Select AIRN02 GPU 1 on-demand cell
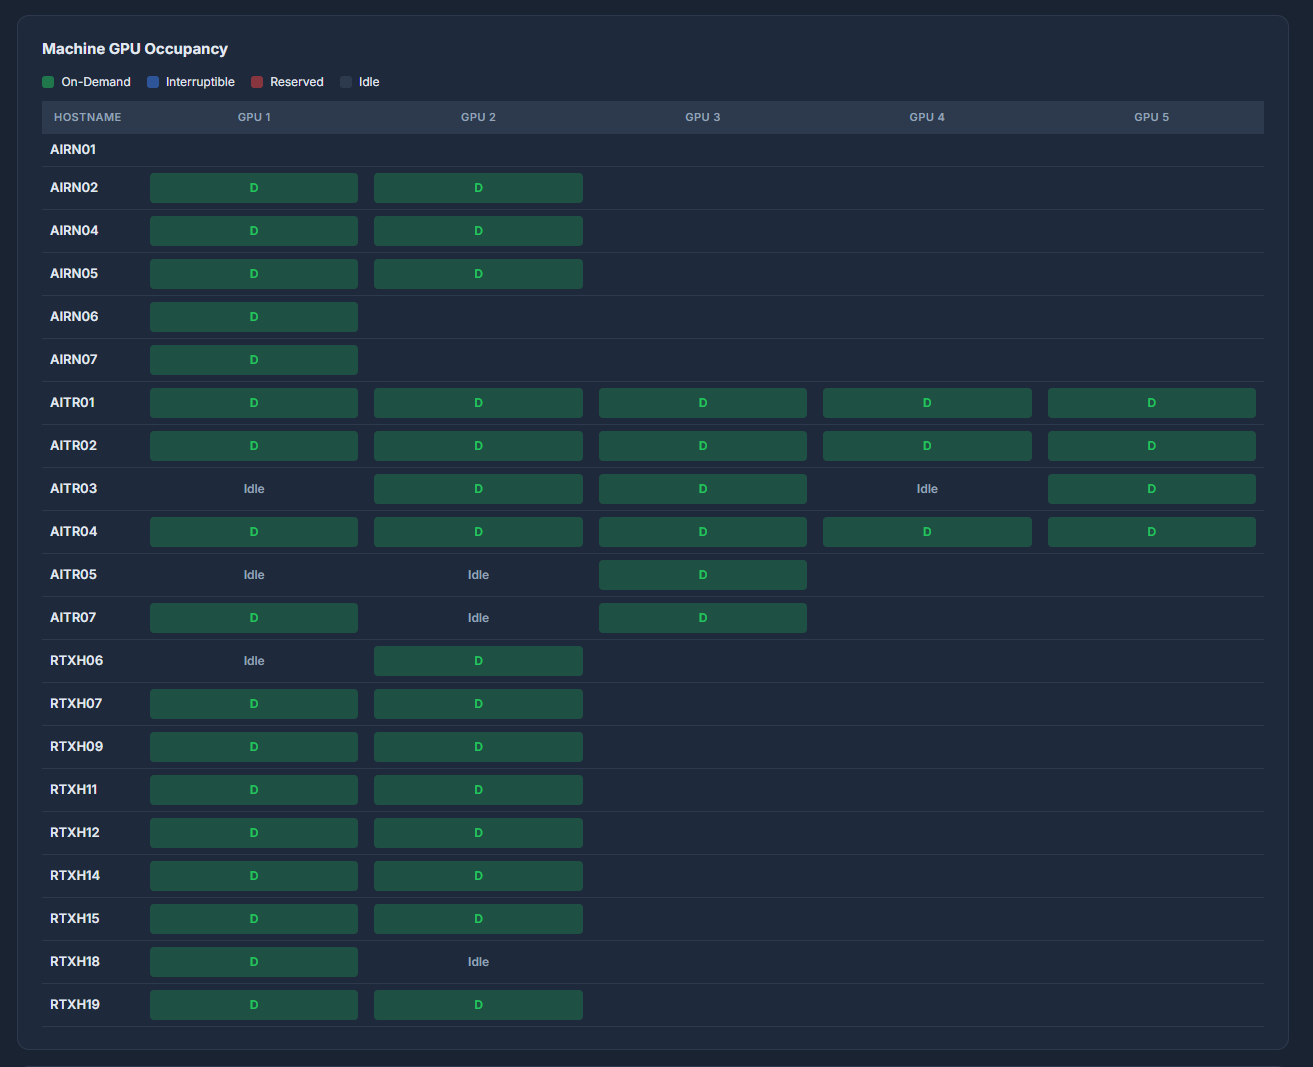Image resolution: width=1313 pixels, height=1067 pixels. click(x=254, y=188)
